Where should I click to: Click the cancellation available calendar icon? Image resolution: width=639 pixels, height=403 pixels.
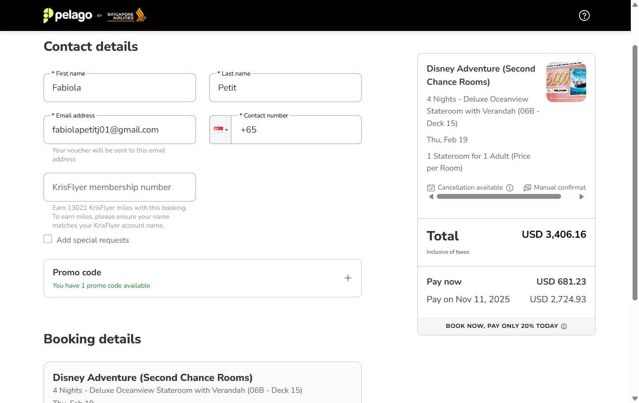click(431, 188)
